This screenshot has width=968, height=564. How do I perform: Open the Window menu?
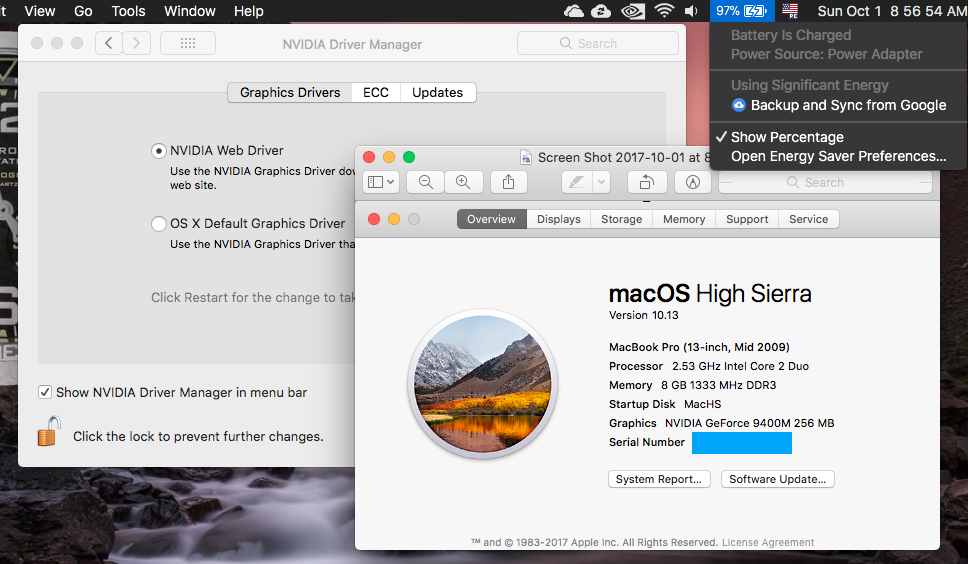(190, 11)
